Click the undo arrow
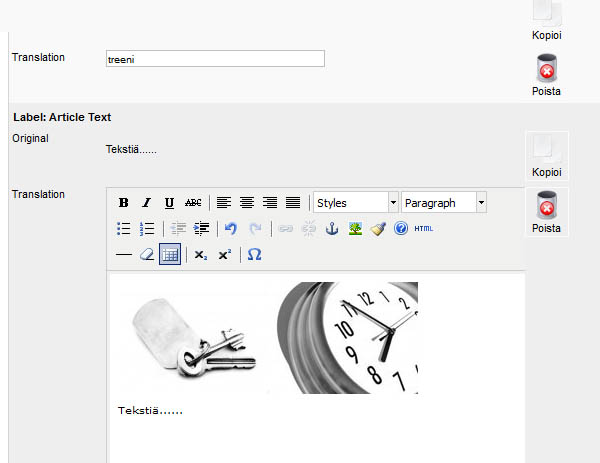 click(231, 229)
